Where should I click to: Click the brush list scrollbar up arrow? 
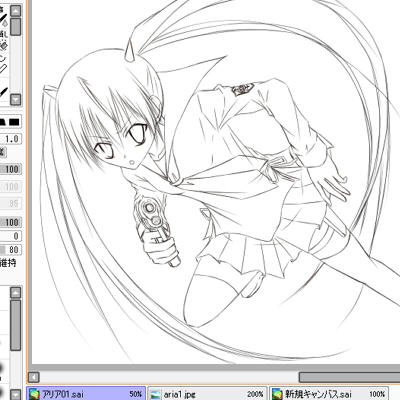[16, 293]
